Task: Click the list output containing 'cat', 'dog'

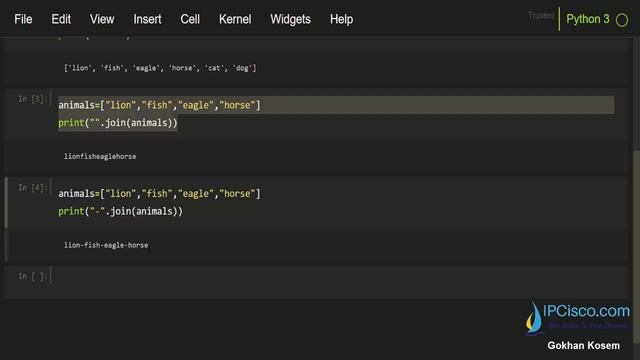Action: click(160, 68)
